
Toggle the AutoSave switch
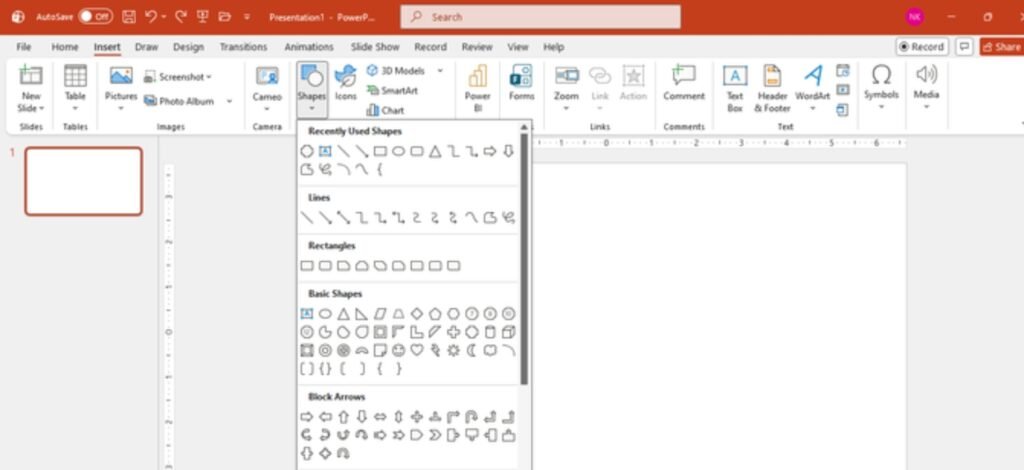click(x=95, y=17)
